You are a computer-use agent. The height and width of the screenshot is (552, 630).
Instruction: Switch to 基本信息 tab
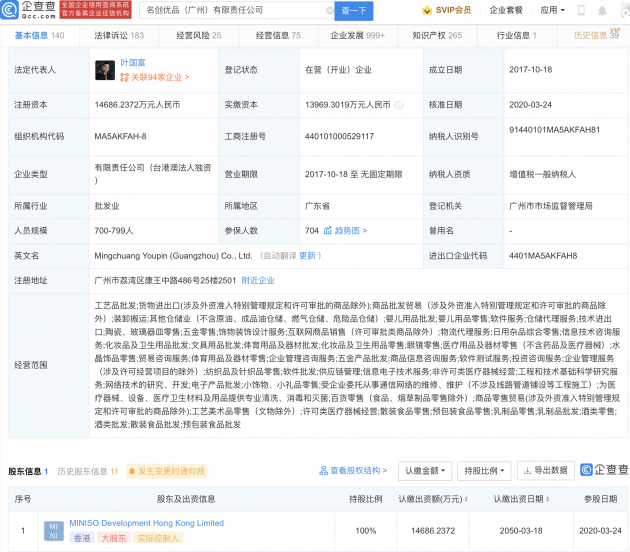click(x=39, y=35)
